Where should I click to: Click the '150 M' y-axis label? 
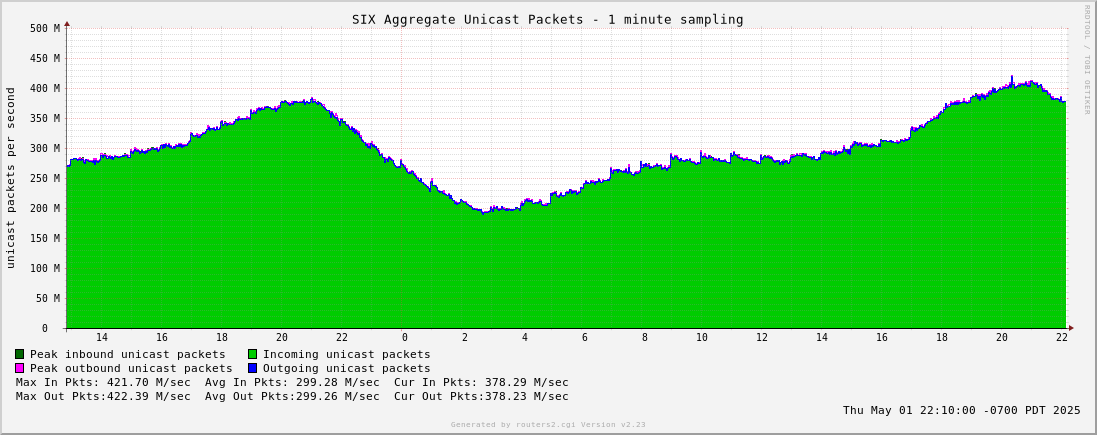(45, 238)
